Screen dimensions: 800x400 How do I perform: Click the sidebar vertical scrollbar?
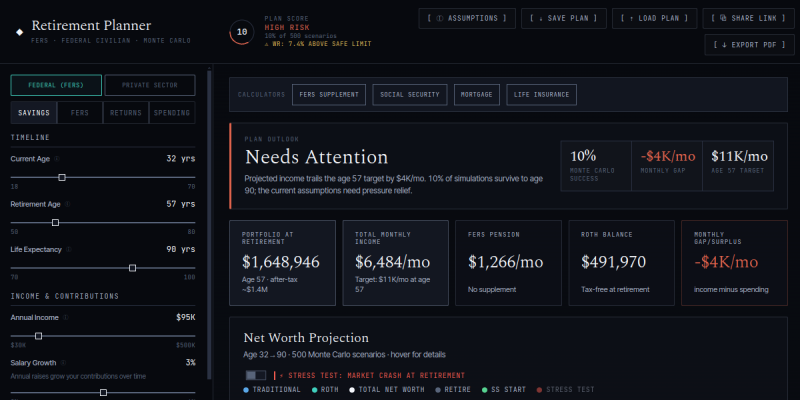[209, 224]
